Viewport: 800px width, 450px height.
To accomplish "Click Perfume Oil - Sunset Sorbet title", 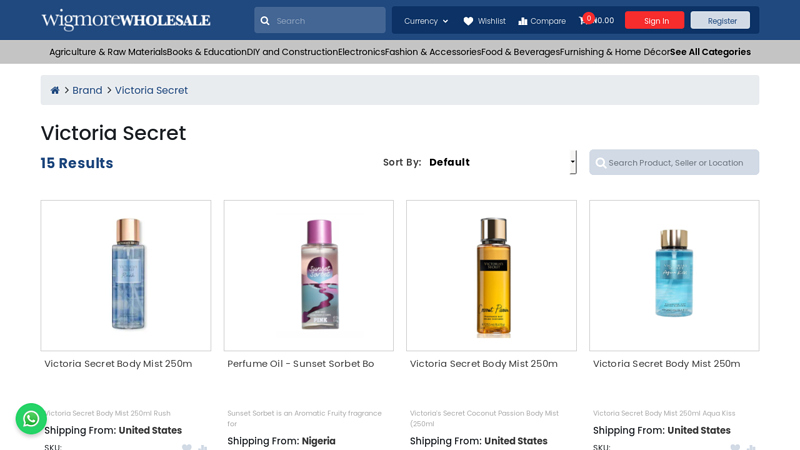I will click(301, 364).
